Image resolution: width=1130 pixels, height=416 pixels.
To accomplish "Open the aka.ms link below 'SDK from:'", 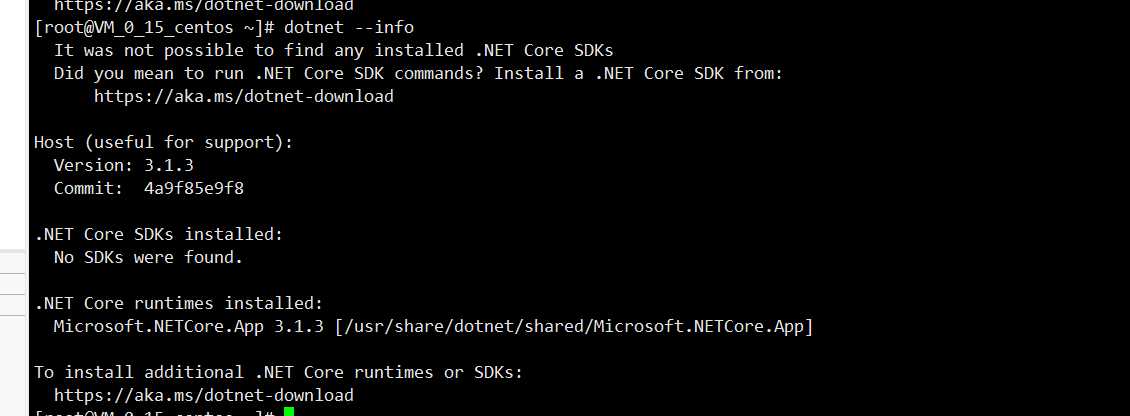I will click(244, 97).
